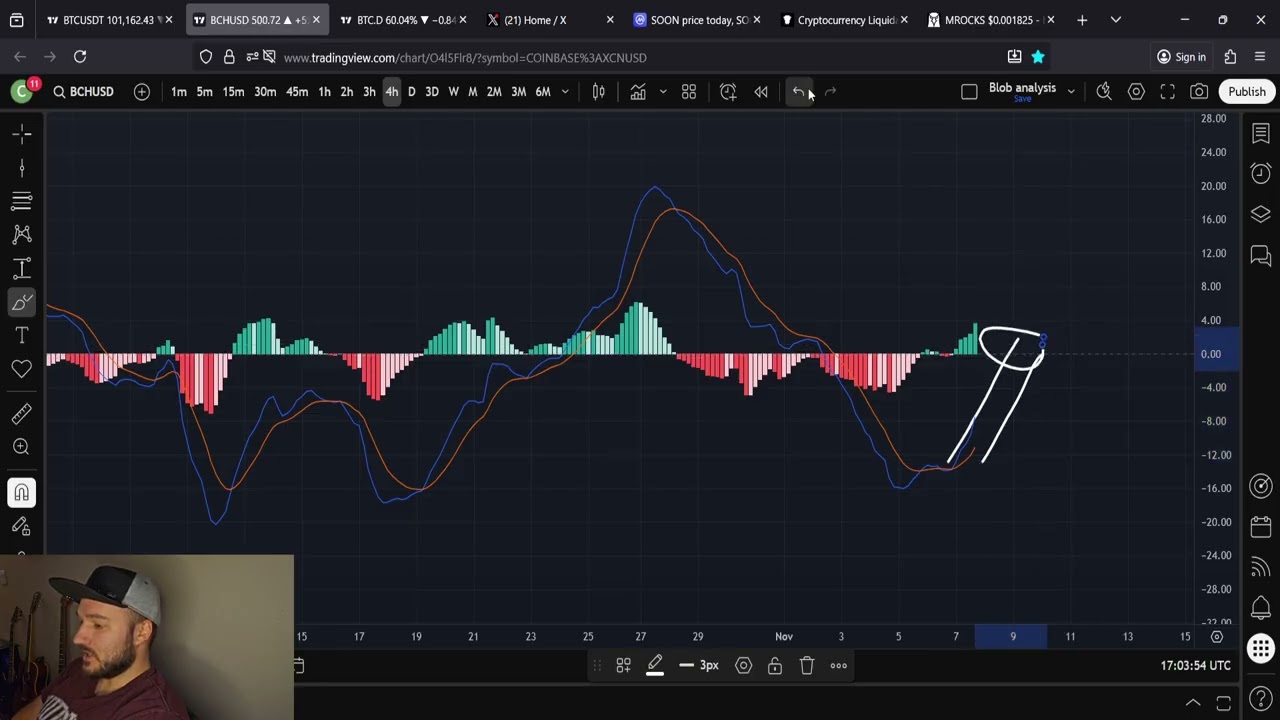1280x720 pixels.
Task: Open chart settings gear in top toolbar
Action: [1136, 92]
